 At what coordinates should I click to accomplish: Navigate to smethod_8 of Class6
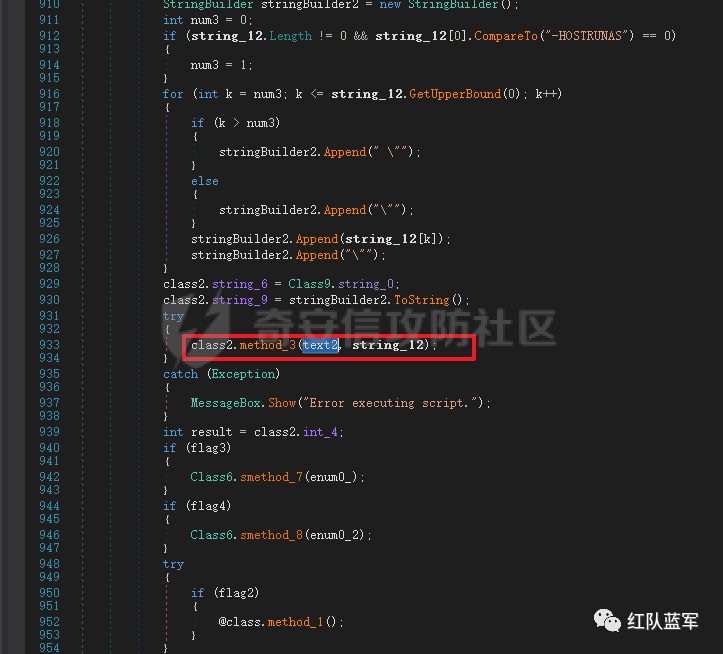(x=271, y=535)
